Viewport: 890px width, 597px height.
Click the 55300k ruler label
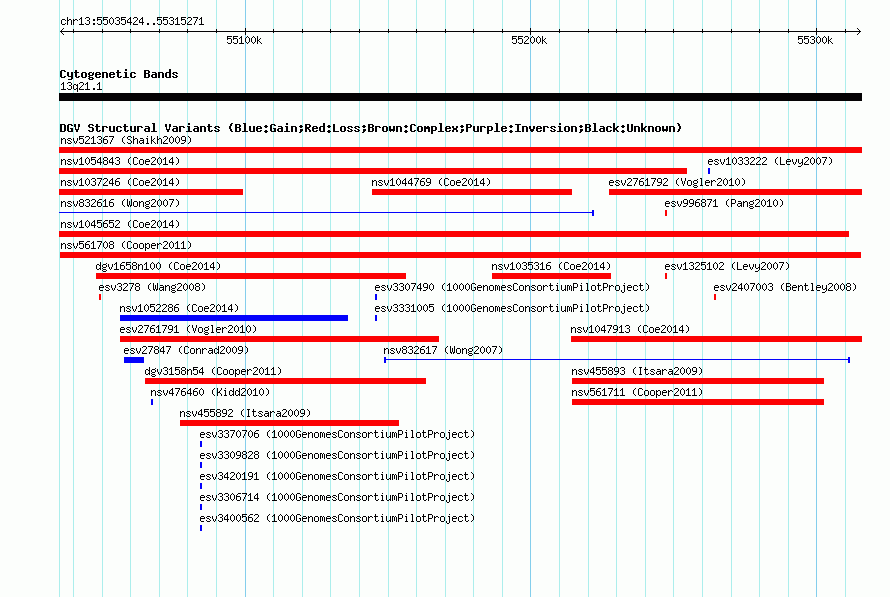pyautogui.click(x=815, y=40)
